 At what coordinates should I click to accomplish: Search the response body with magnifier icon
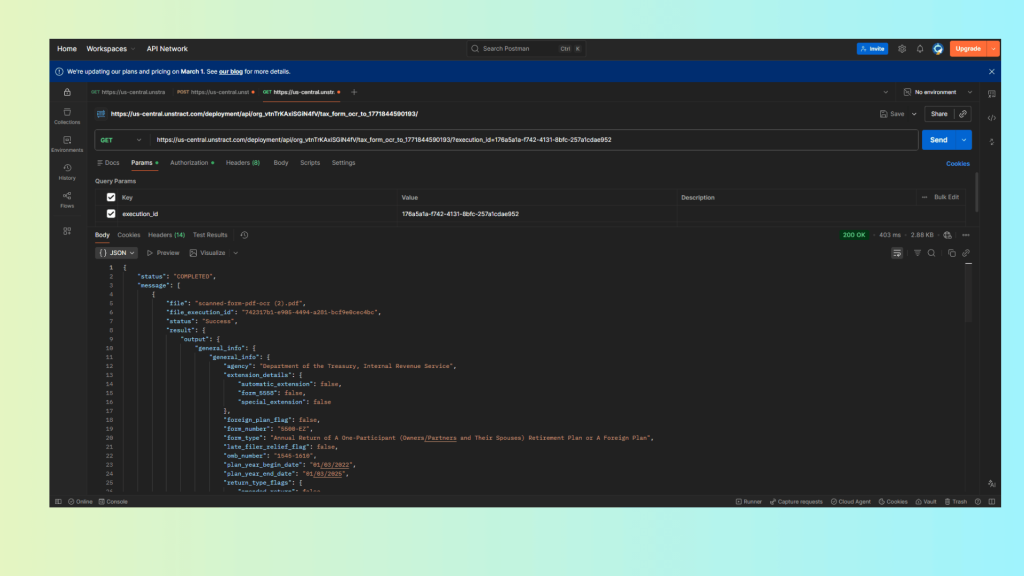931,253
